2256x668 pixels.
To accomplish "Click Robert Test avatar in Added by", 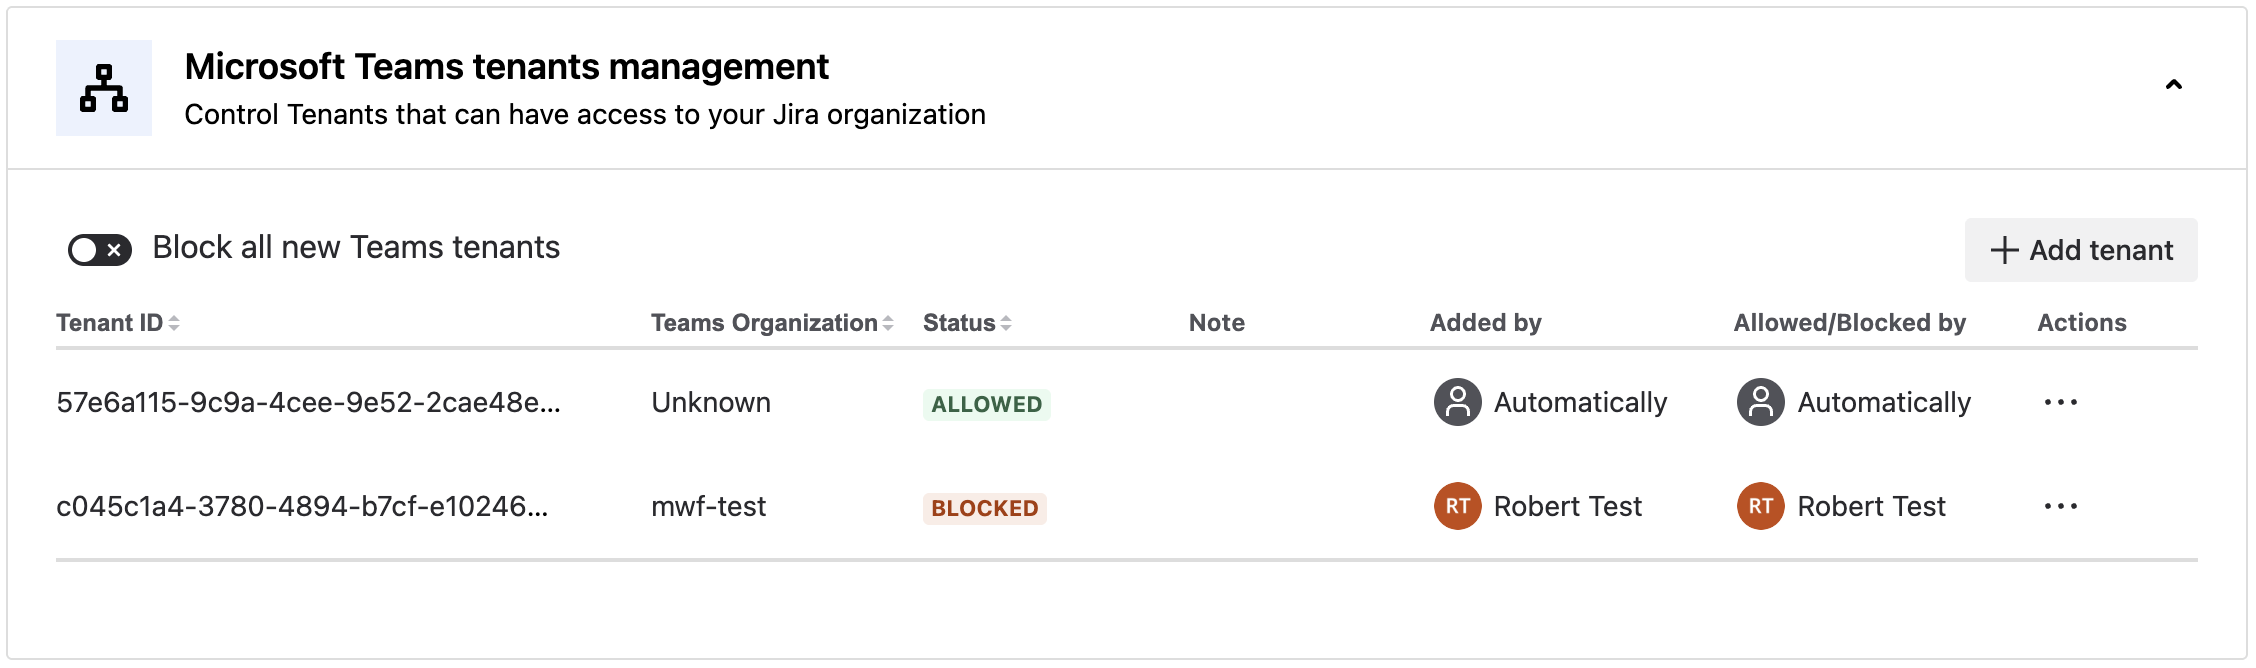I will click(1457, 506).
